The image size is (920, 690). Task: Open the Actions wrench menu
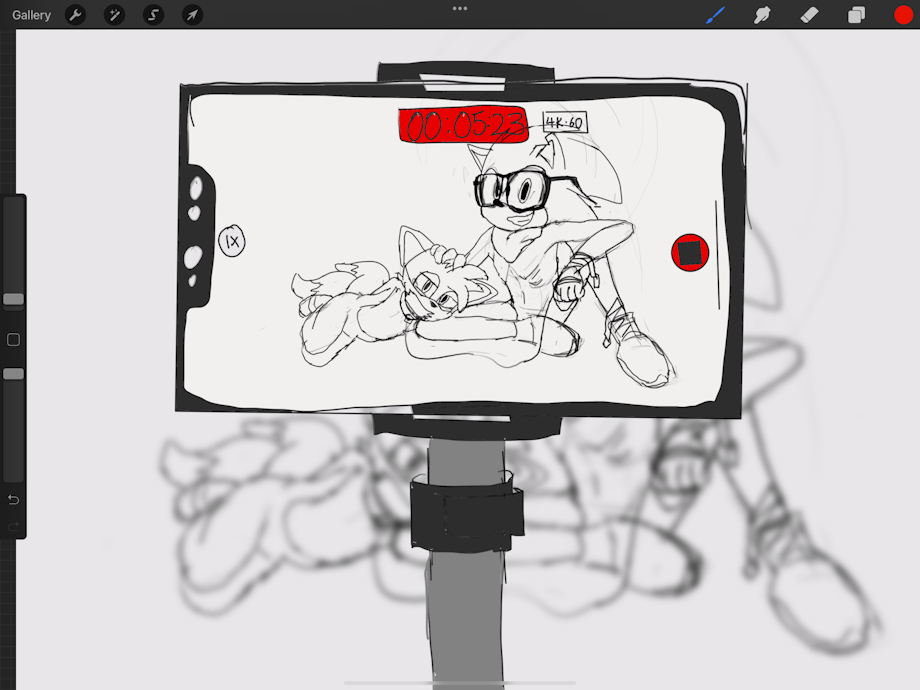tap(75, 15)
